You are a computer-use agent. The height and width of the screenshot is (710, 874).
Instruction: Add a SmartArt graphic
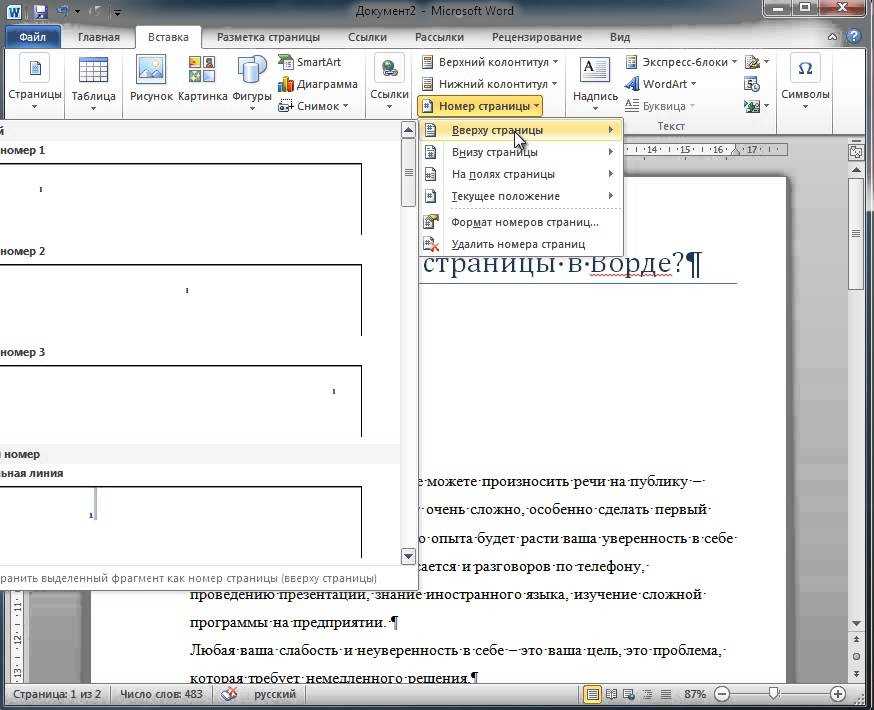coord(309,62)
